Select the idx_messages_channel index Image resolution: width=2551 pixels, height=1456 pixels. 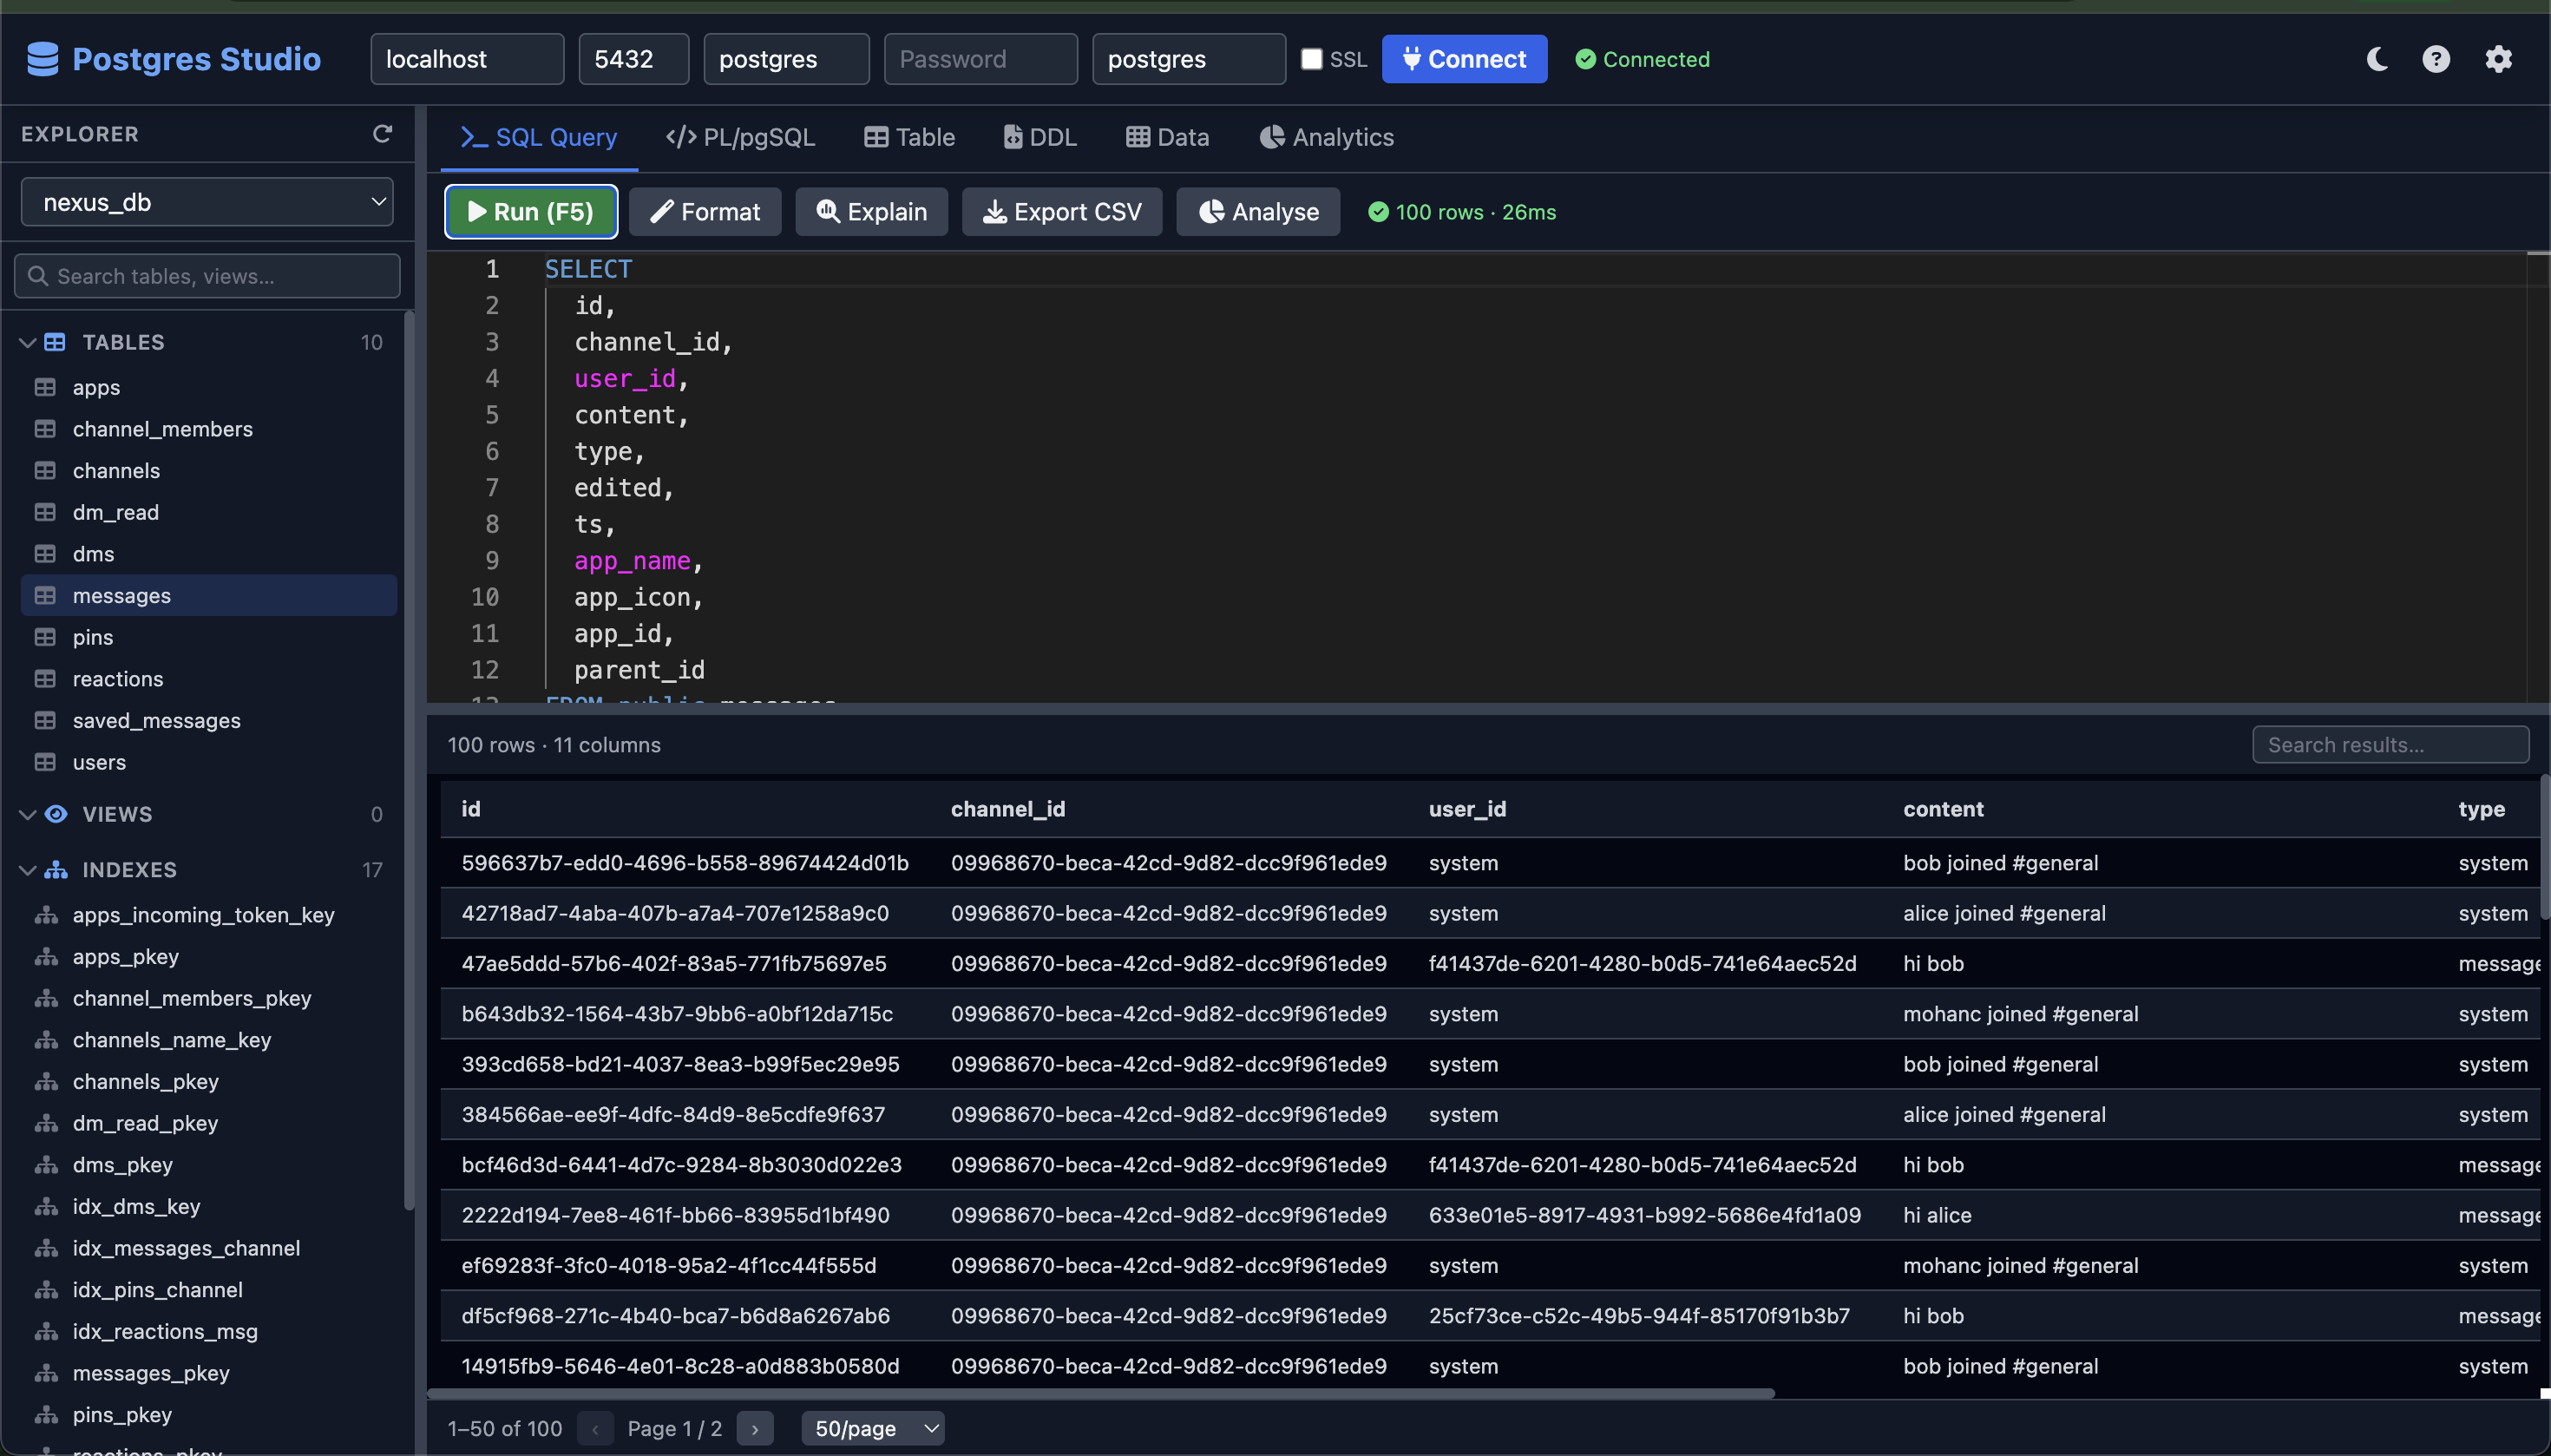pos(209,1248)
